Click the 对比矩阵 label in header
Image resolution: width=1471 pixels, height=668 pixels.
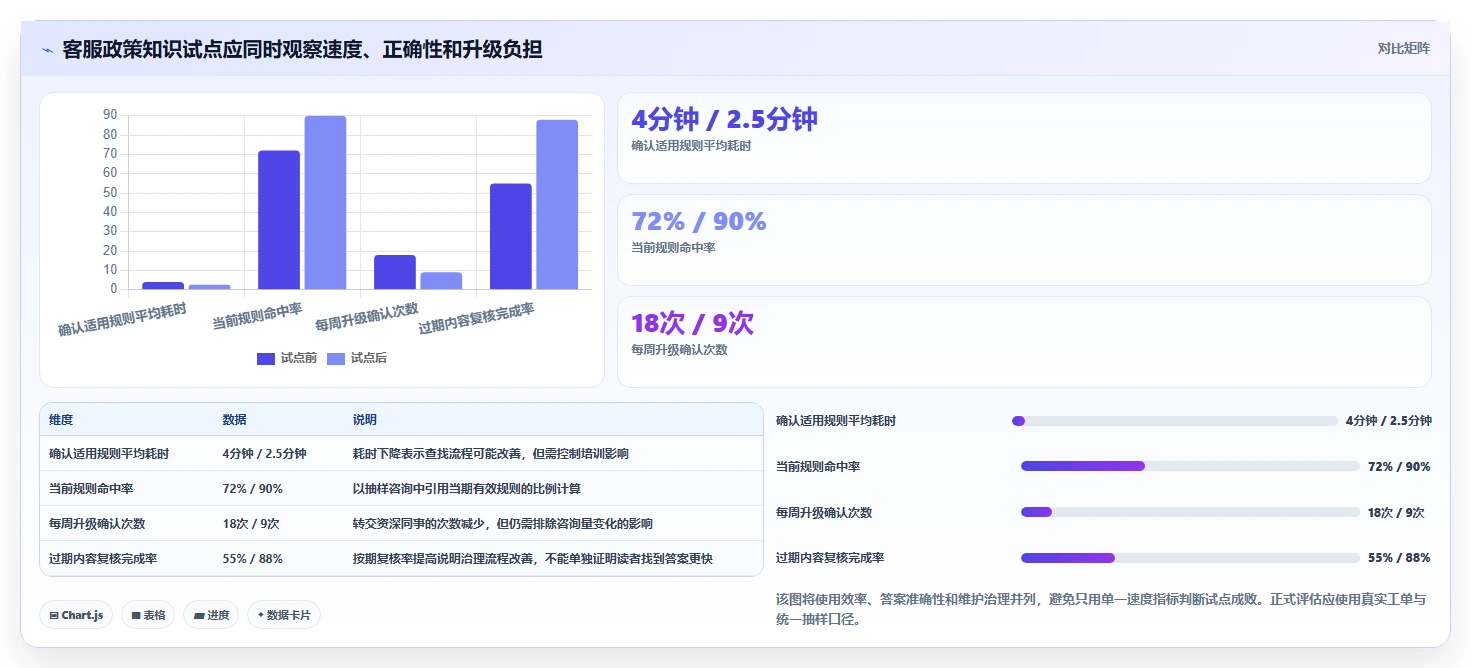[x=1403, y=48]
